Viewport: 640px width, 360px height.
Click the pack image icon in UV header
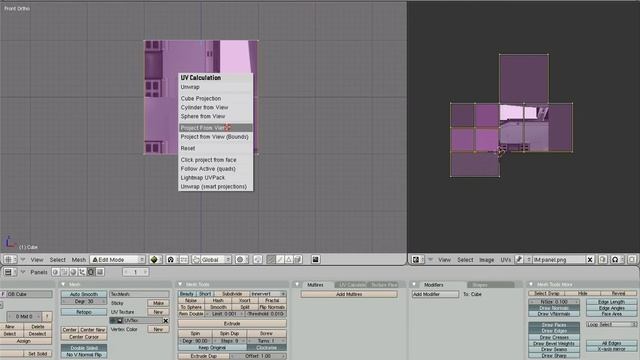pos(603,260)
